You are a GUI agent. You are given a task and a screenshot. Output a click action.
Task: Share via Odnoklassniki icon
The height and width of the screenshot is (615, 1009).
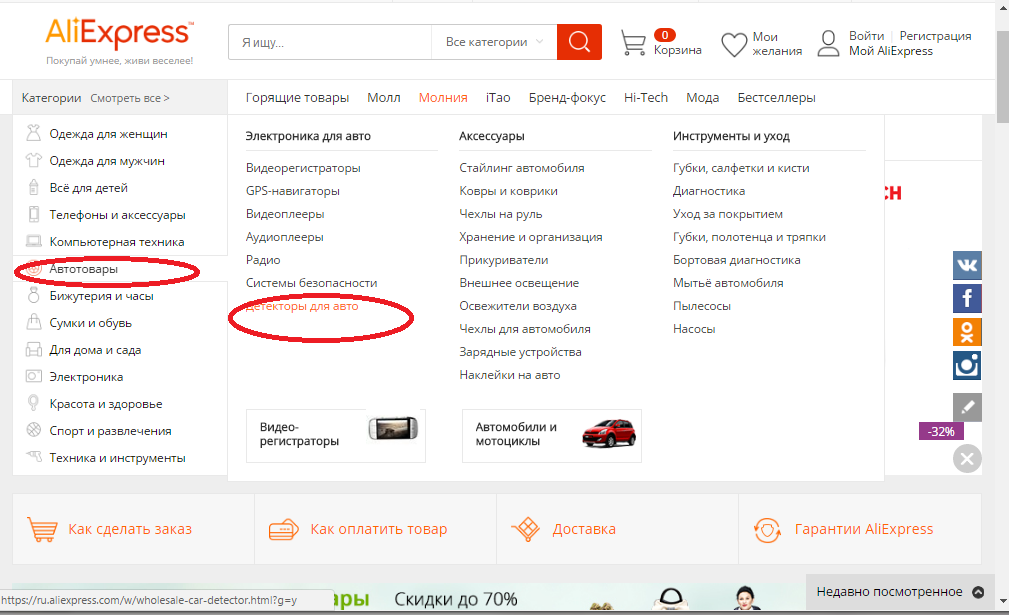(x=967, y=332)
